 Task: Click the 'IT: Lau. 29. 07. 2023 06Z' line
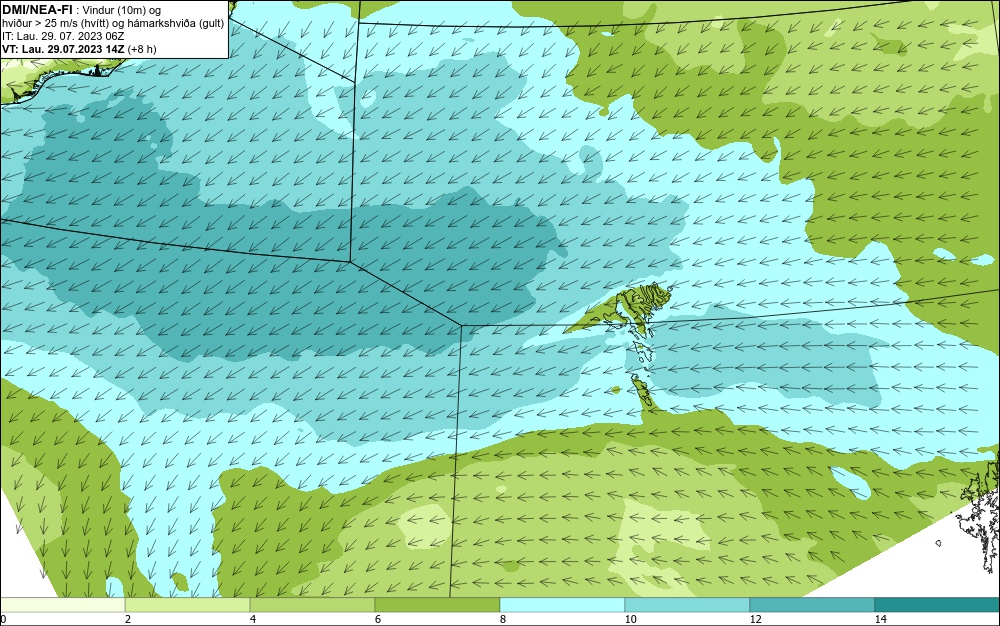(63, 36)
